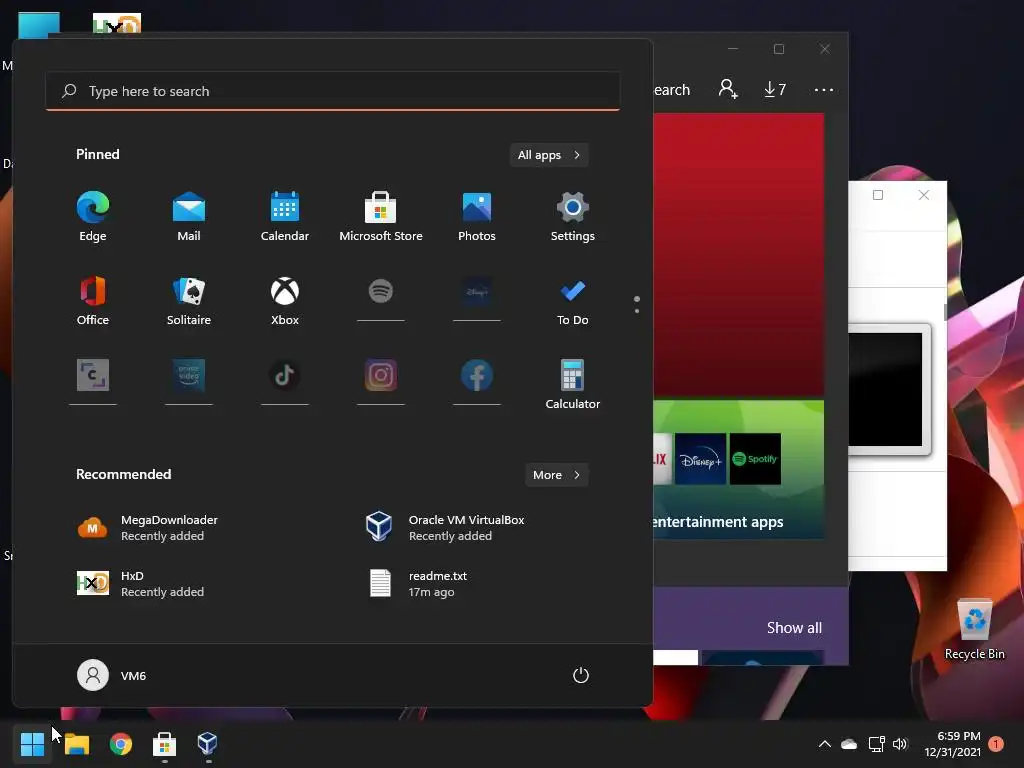Switch to Microsoft Store on taskbar
The image size is (1024, 768).
pyautogui.click(x=165, y=744)
